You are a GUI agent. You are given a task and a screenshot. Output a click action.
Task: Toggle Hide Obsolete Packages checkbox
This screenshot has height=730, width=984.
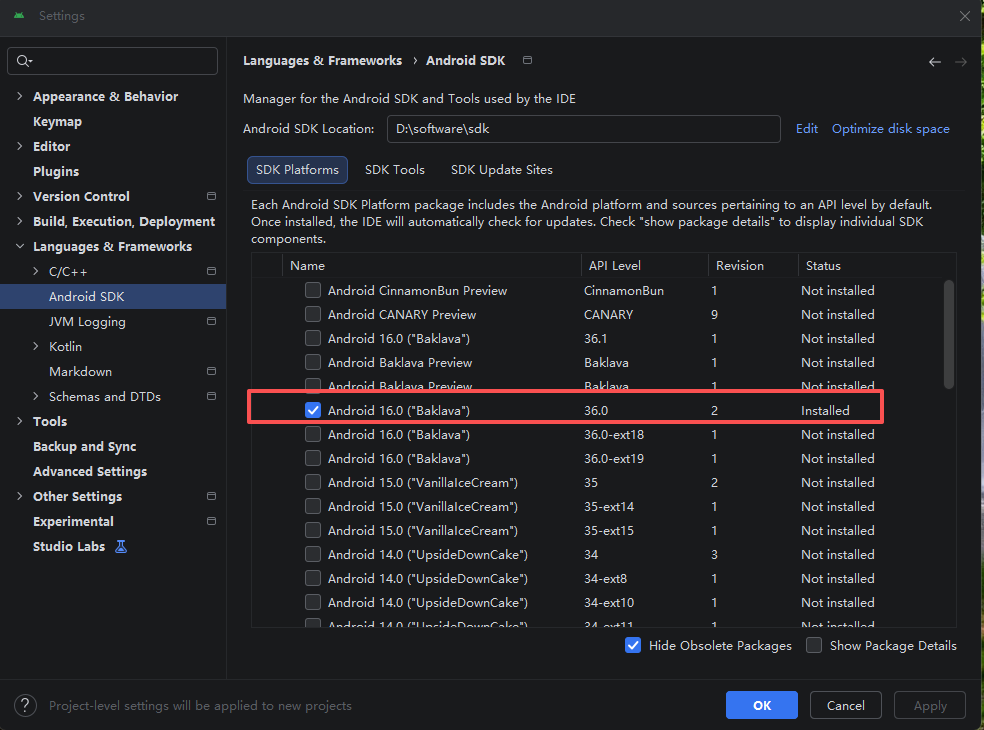[633, 645]
